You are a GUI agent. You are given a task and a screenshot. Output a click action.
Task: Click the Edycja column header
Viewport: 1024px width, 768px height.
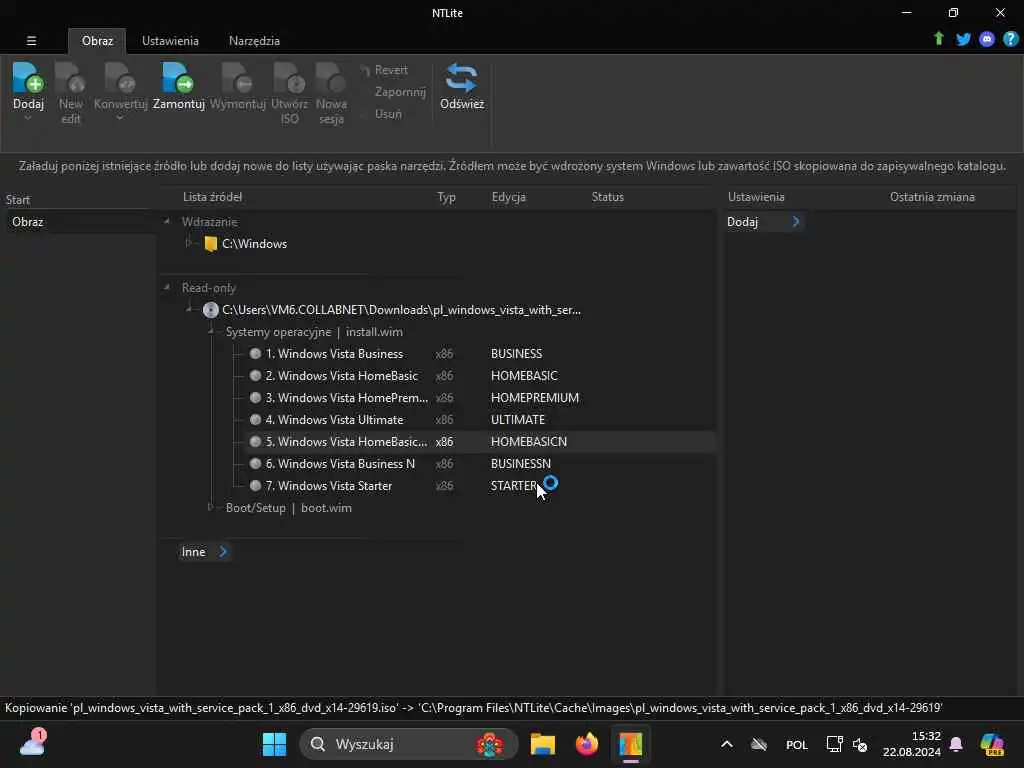508,197
